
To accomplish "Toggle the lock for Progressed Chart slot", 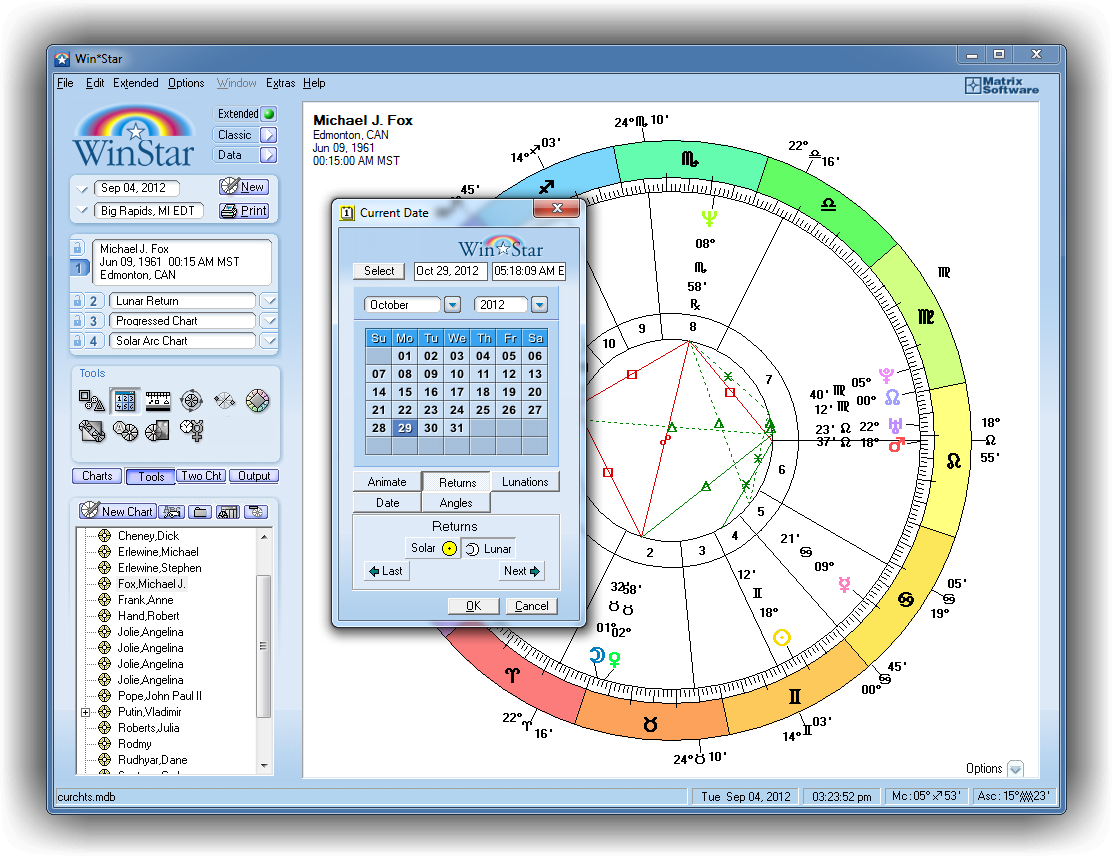I will (x=77, y=321).
